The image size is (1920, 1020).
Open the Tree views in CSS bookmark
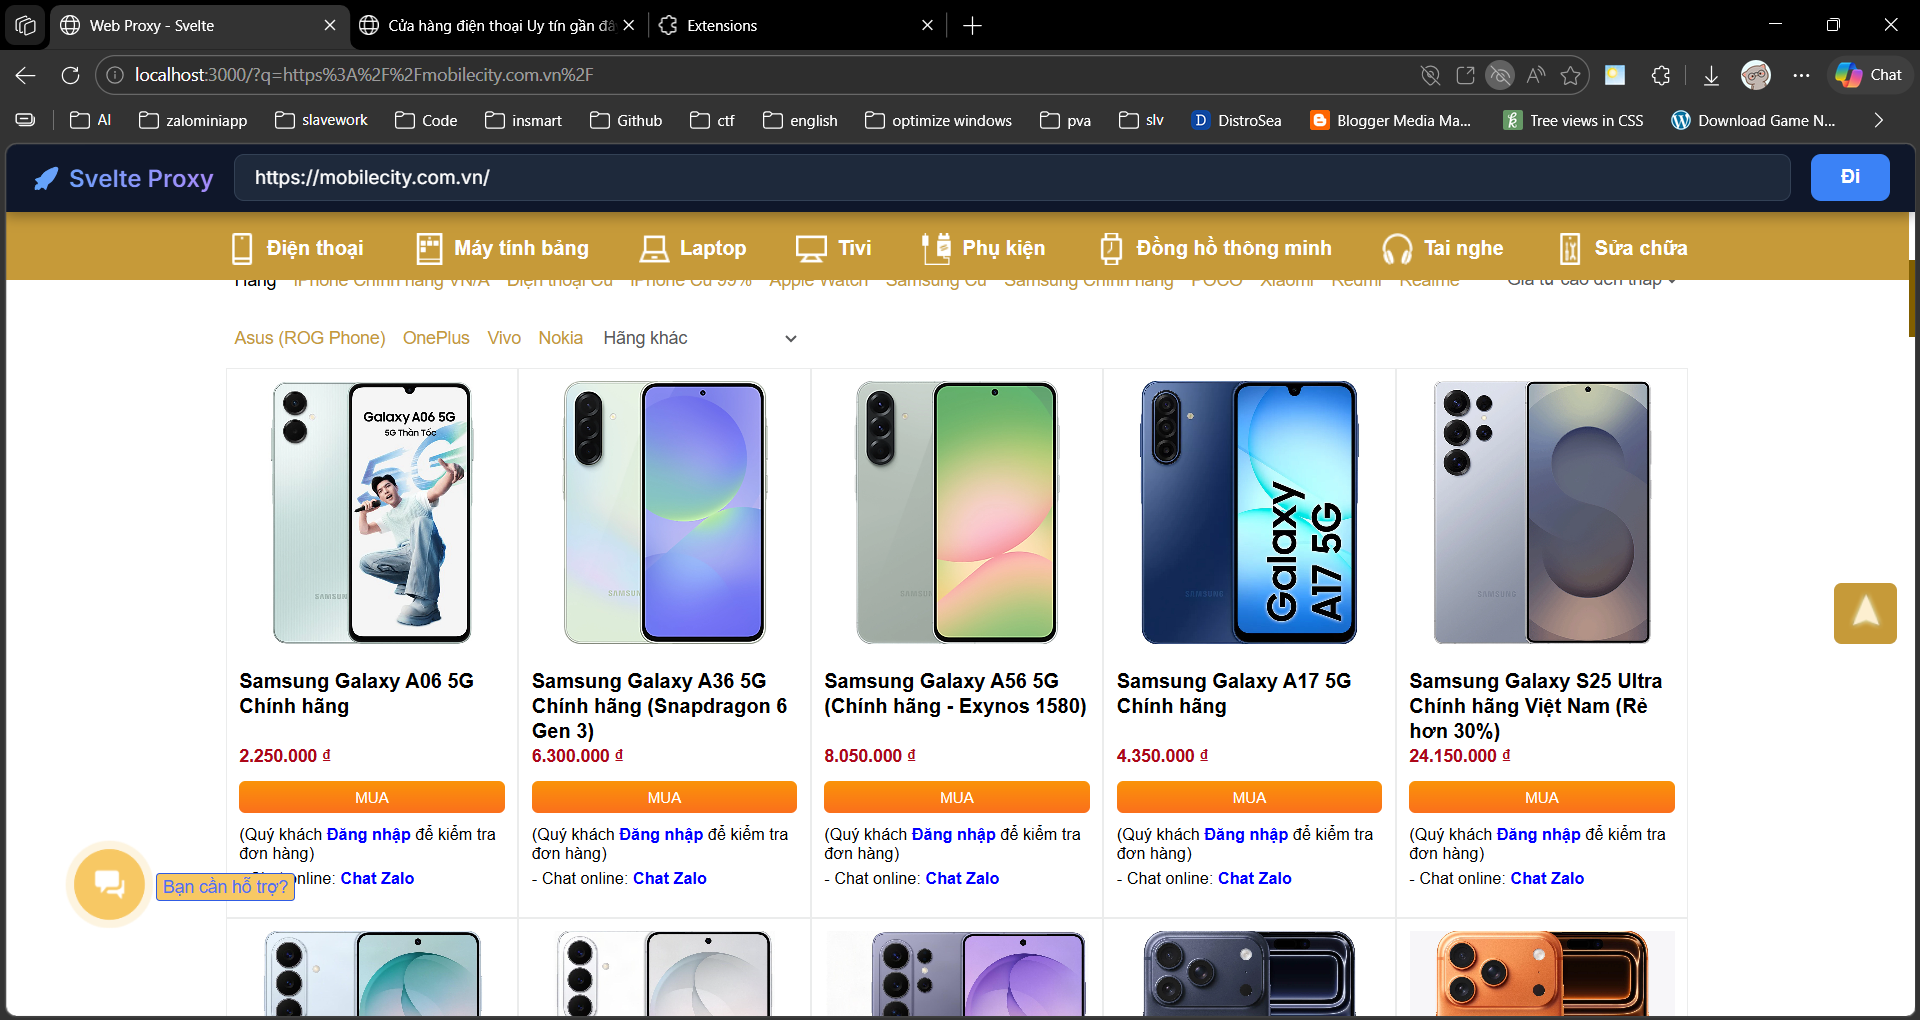pos(1573,120)
